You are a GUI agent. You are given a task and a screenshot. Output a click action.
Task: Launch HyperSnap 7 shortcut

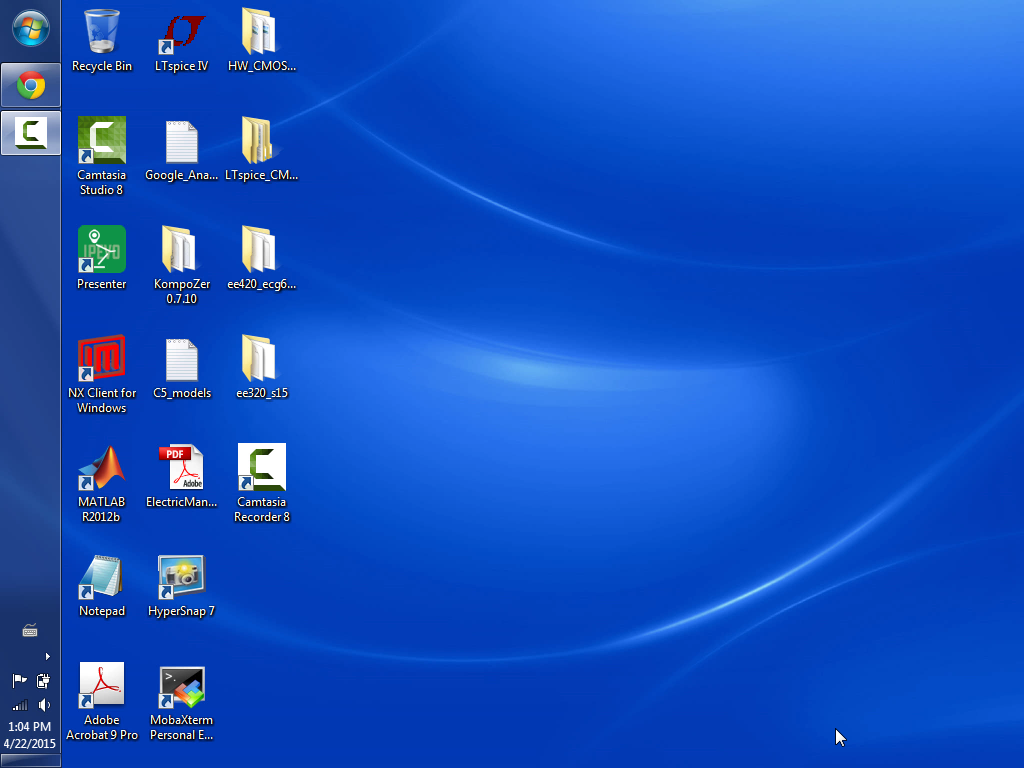[182, 578]
